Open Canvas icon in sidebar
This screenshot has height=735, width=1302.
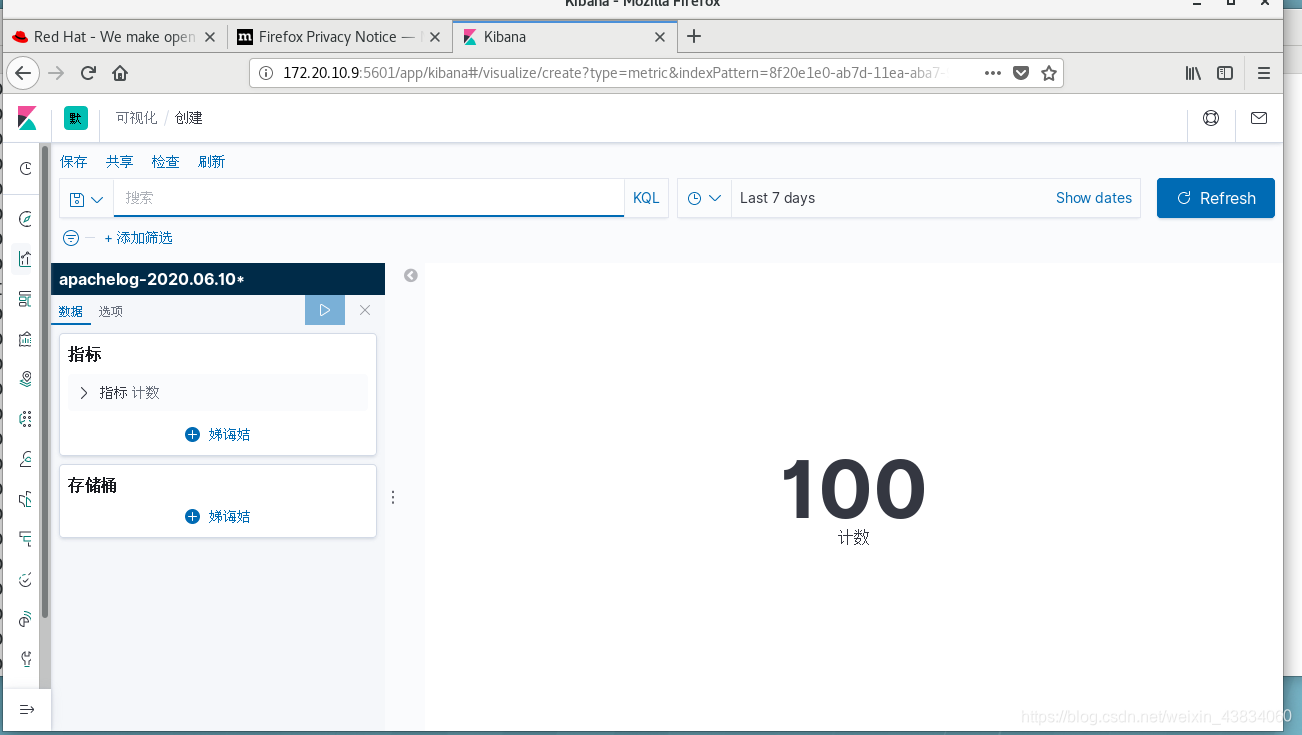(x=26, y=339)
